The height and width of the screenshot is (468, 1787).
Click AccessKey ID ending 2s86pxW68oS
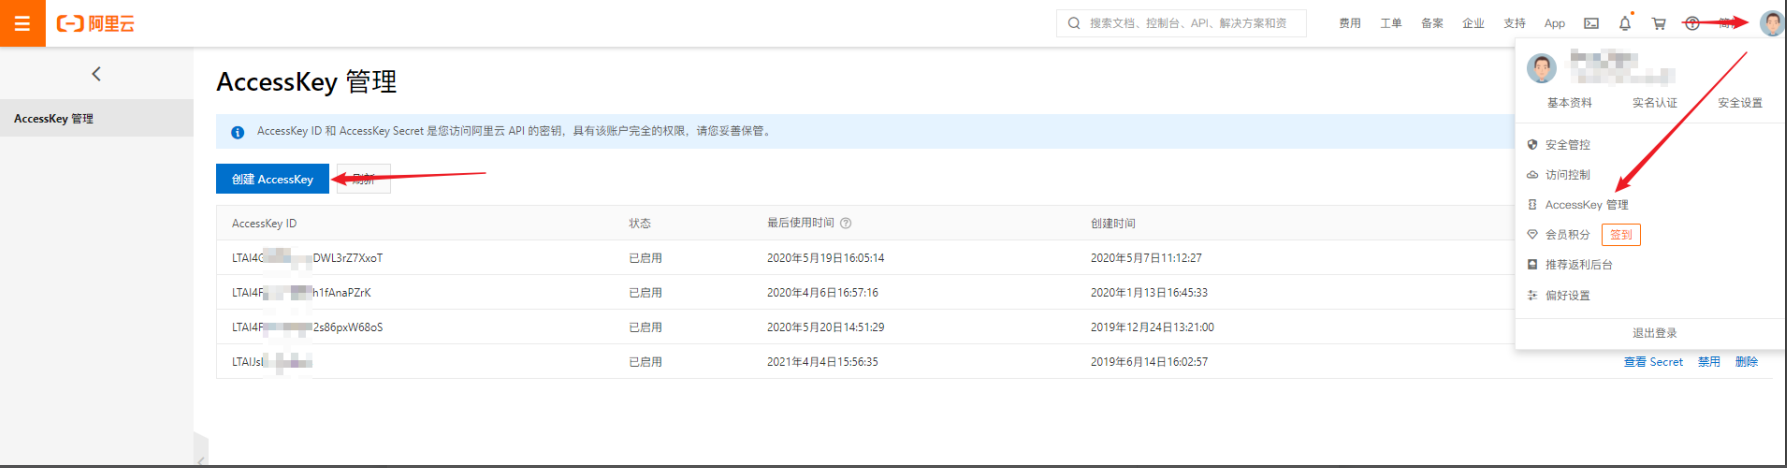pos(307,327)
